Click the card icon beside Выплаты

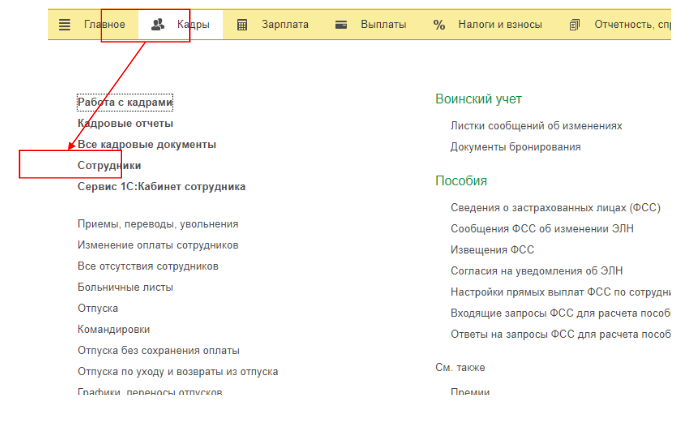[x=341, y=25]
